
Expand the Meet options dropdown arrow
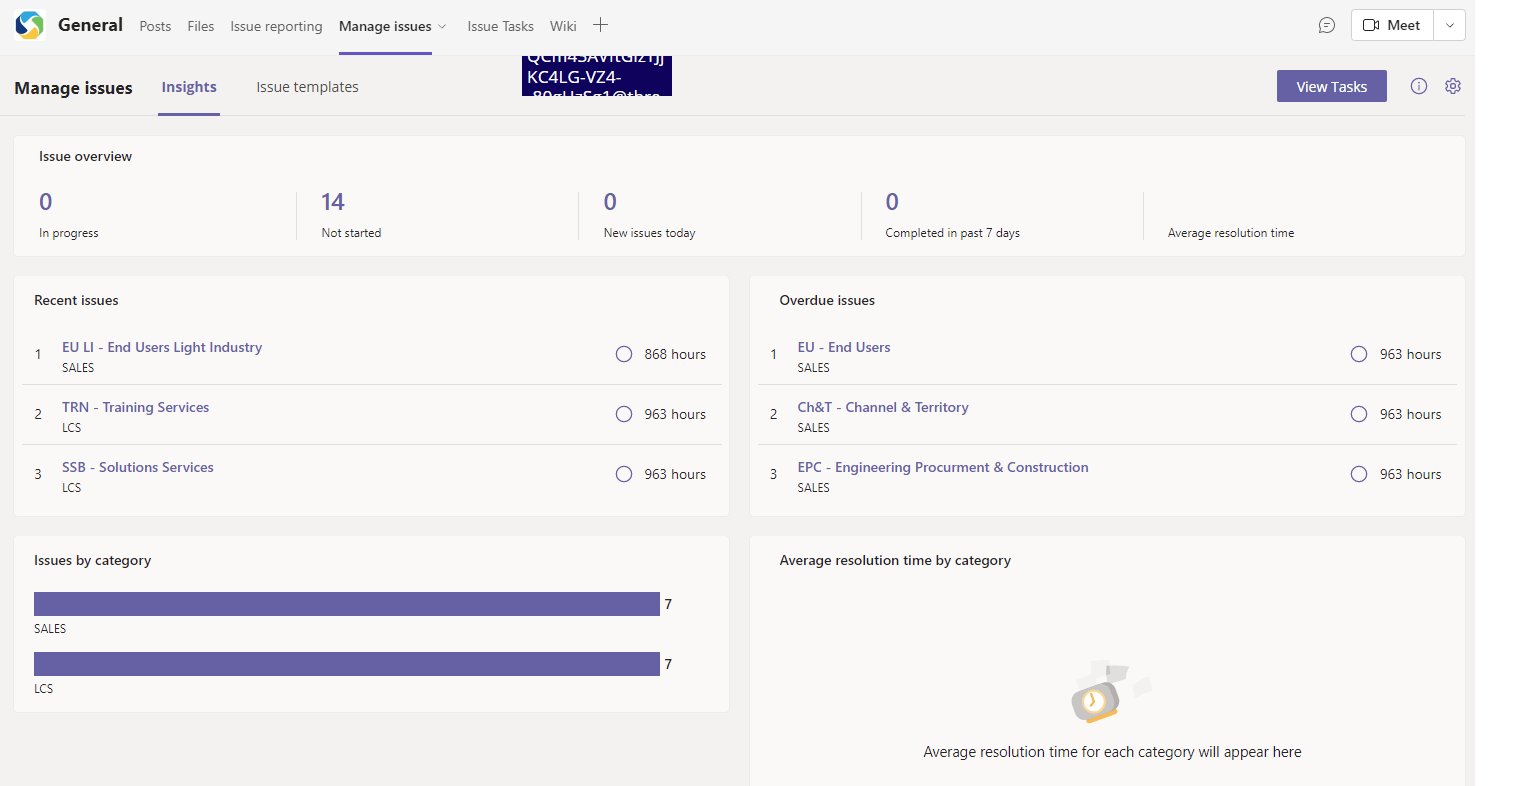click(1450, 25)
